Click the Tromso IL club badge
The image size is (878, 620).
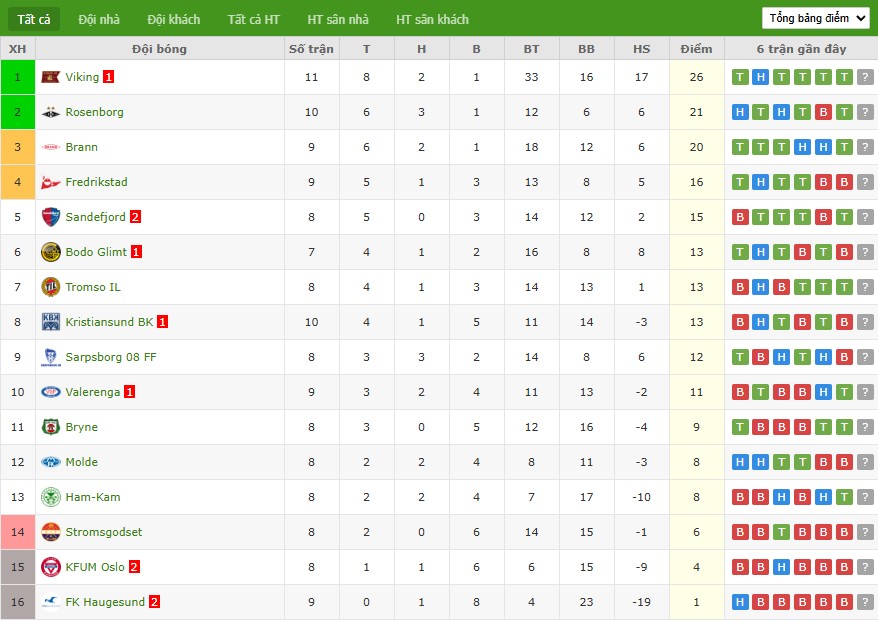50,287
